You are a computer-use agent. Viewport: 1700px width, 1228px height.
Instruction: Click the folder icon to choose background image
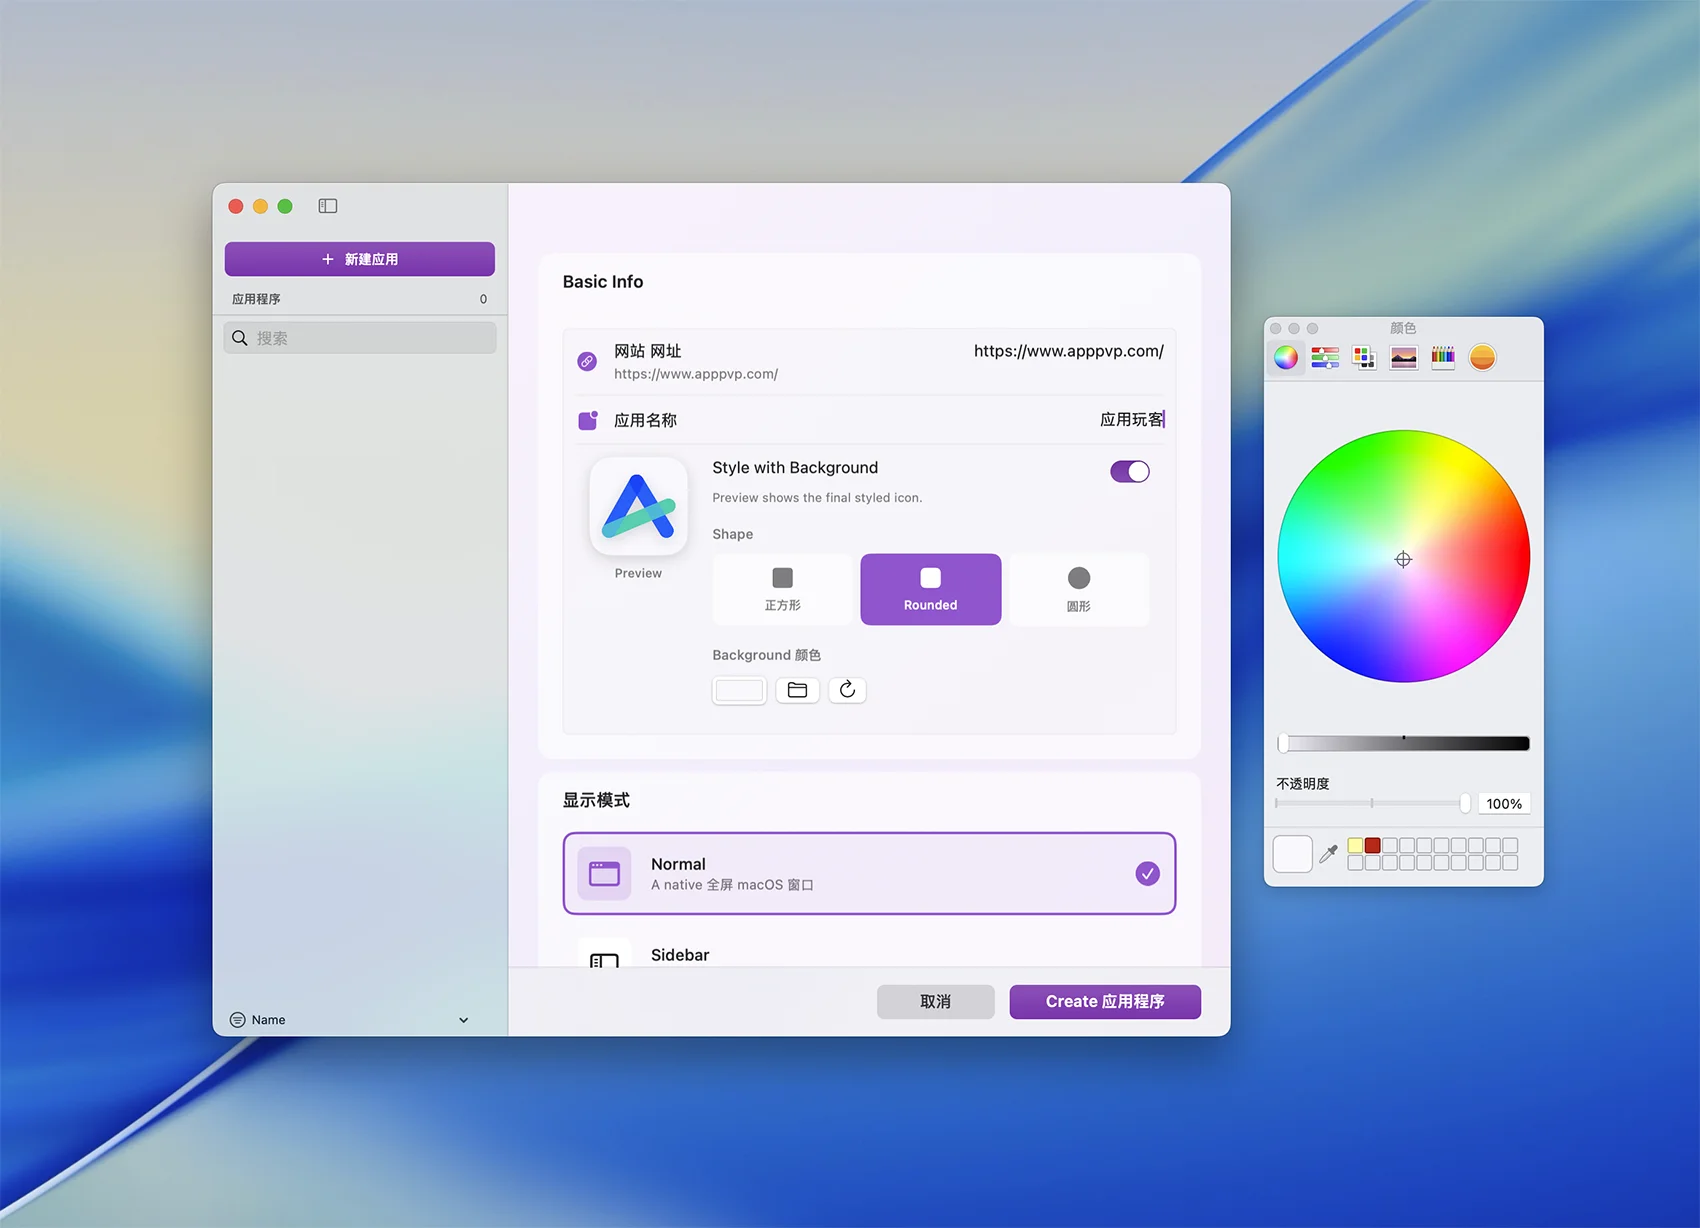797,690
